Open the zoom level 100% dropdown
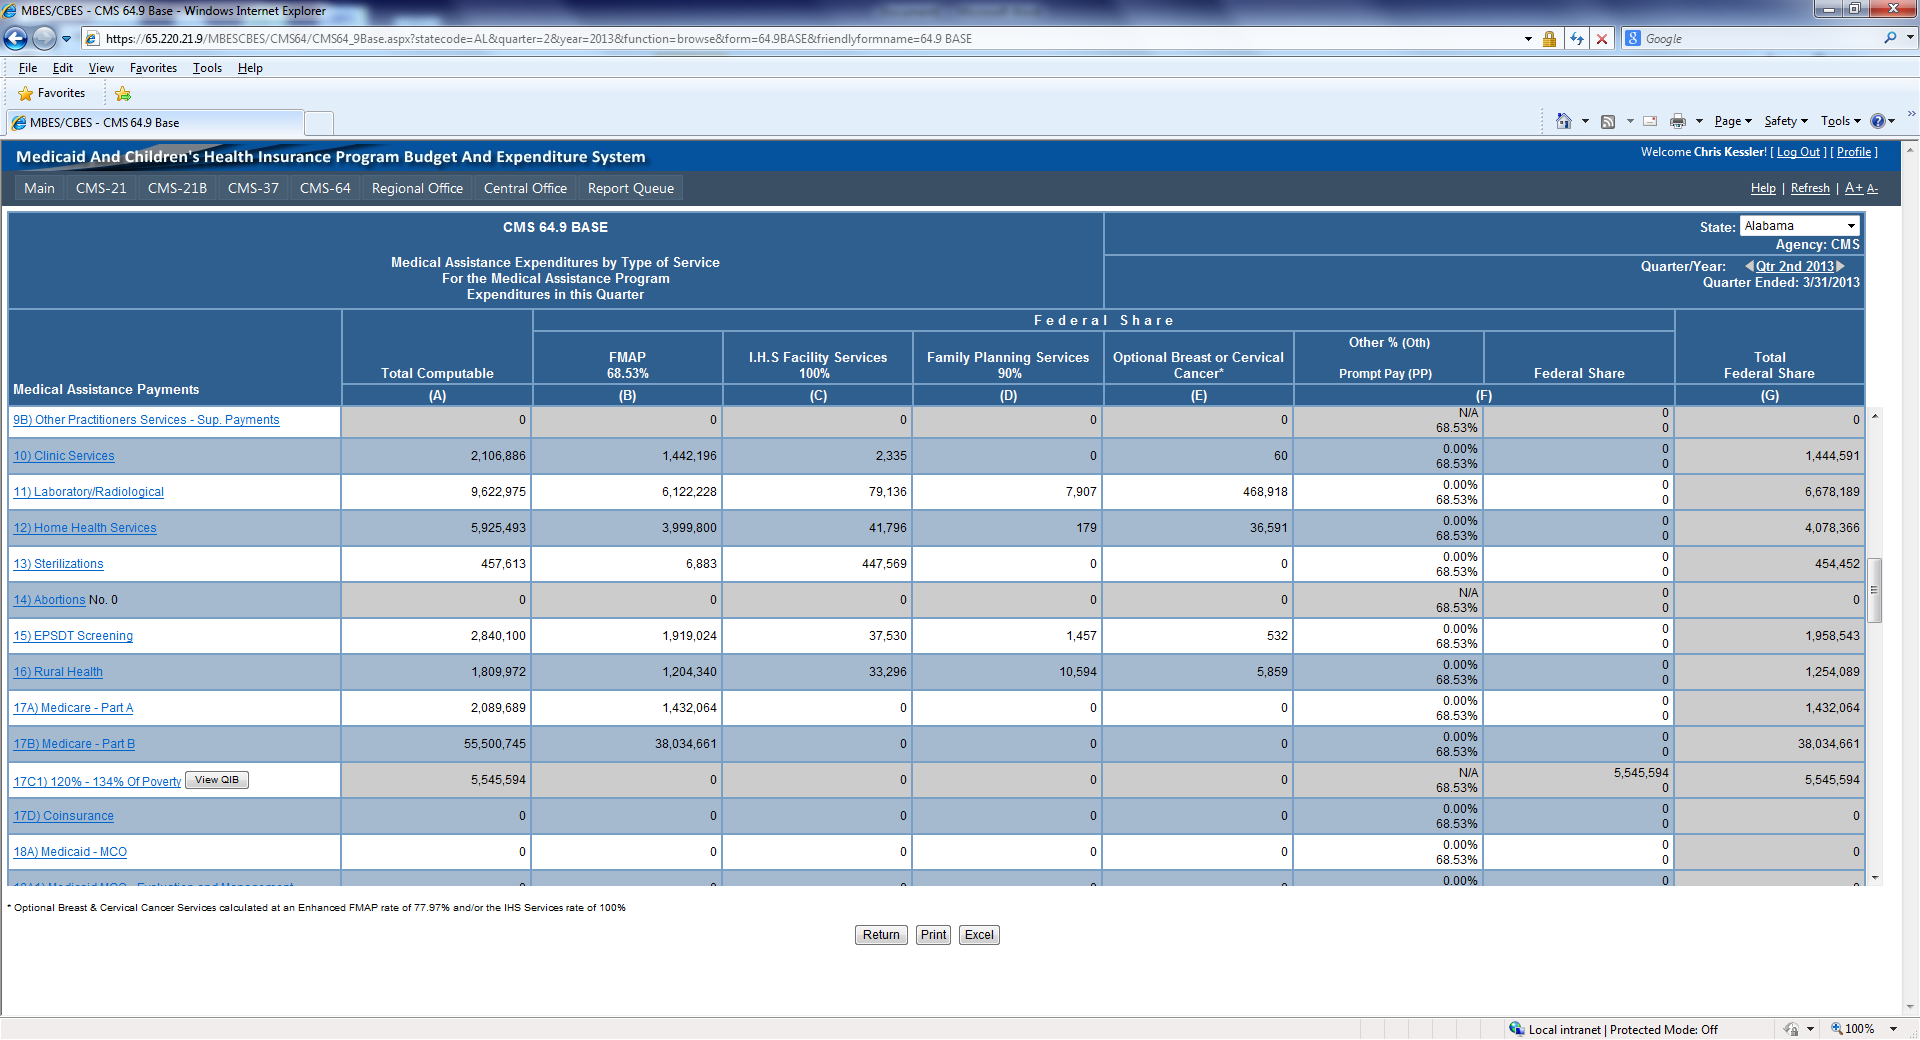 point(1893,1029)
